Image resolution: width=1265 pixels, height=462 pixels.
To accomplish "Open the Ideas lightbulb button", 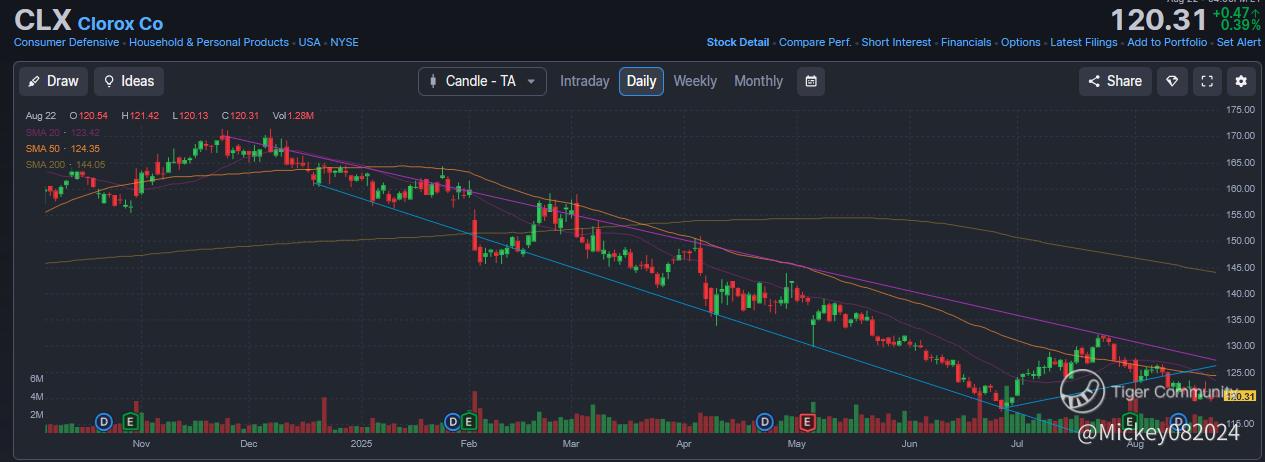I will click(x=129, y=81).
